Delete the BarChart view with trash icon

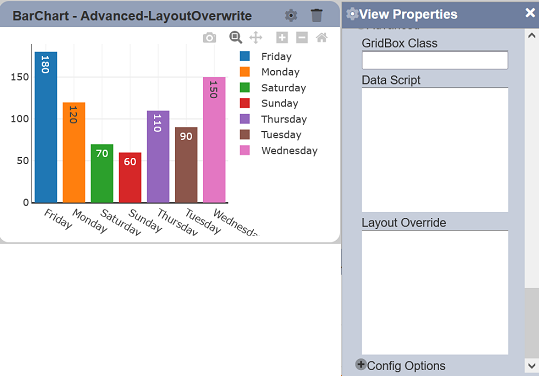click(x=316, y=15)
